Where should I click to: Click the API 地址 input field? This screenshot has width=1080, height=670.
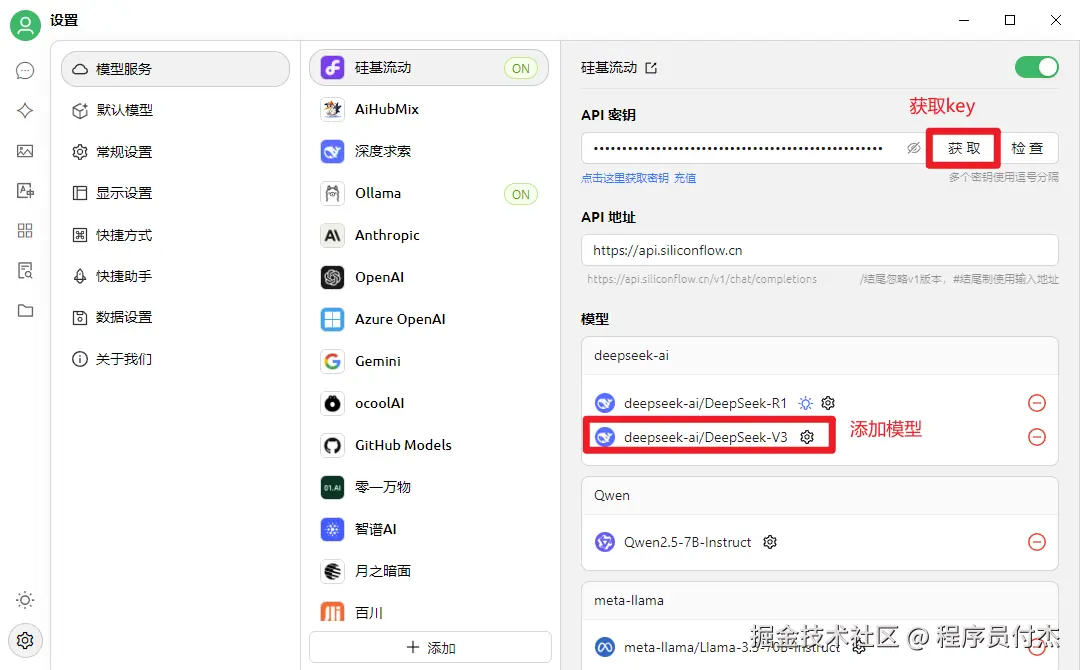[820, 251]
